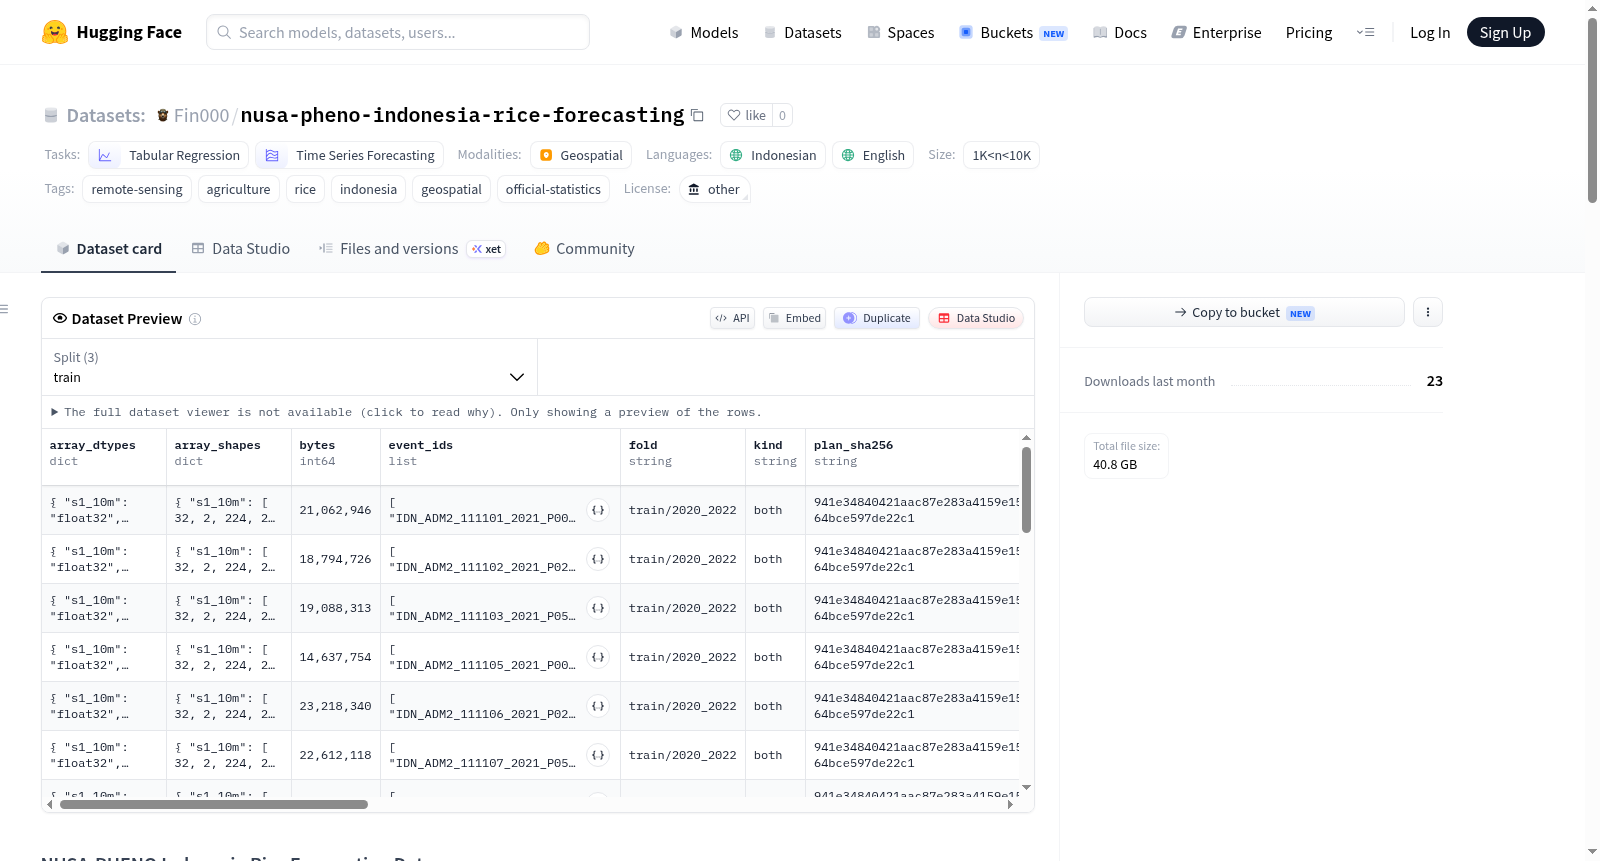Viewport: 1600px width, 861px height.
Task: Click the like count number
Action: [x=782, y=116]
